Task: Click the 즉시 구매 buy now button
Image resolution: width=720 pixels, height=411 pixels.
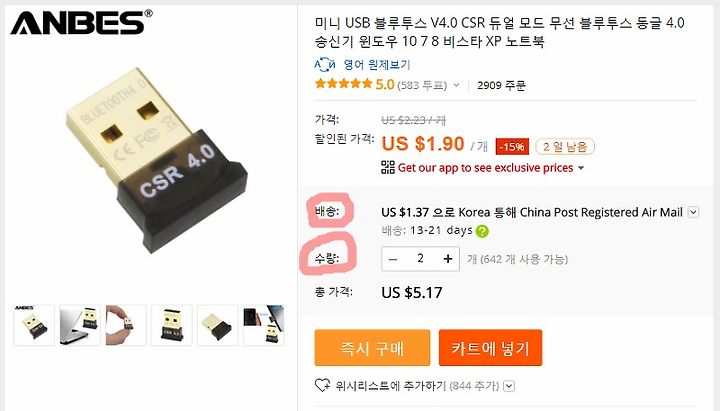Action: click(372, 348)
